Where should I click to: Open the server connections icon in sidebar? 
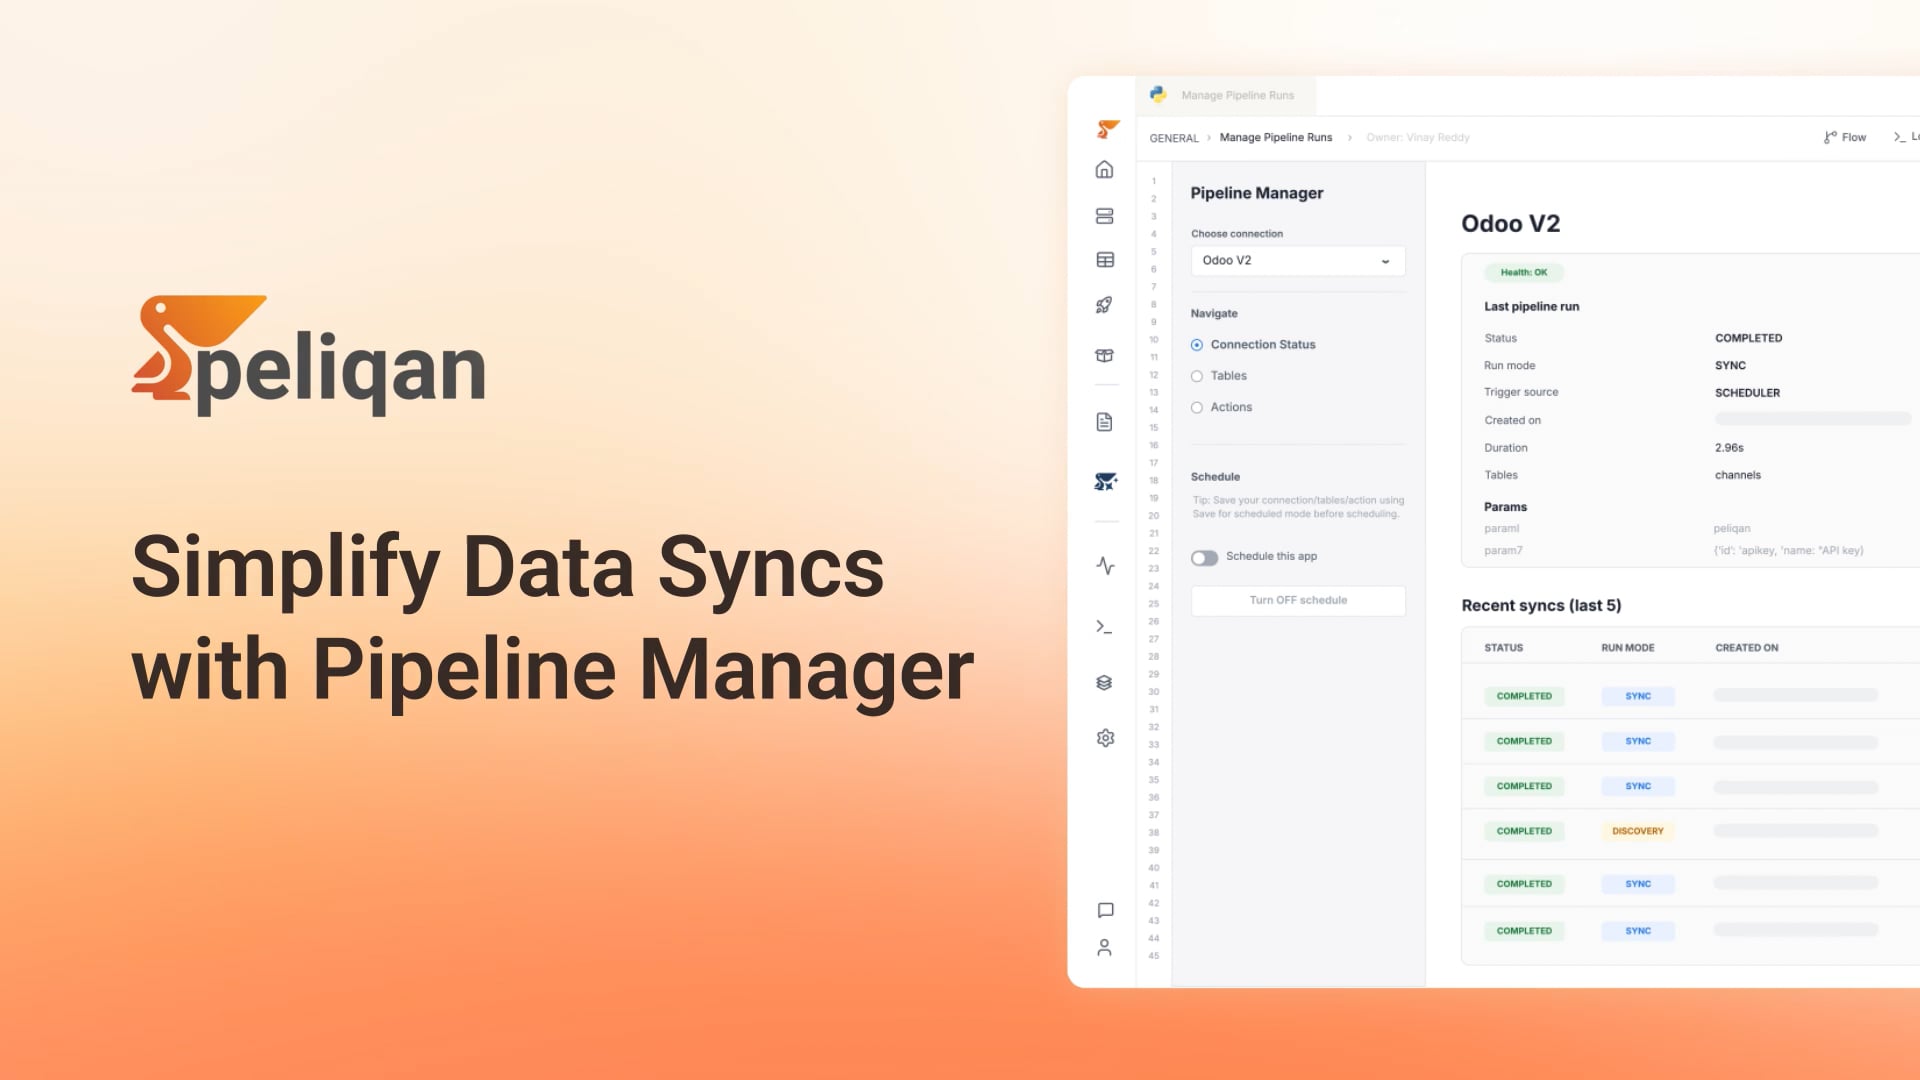(1104, 216)
